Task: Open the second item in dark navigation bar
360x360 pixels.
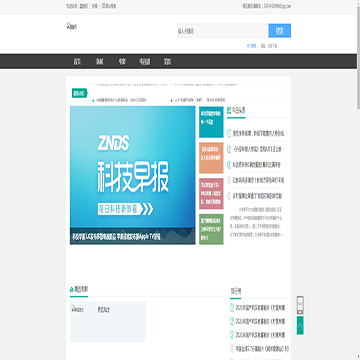Action: click(100, 62)
